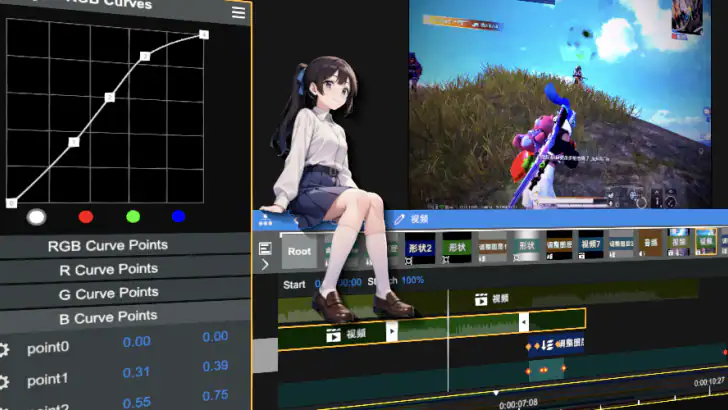
Task: Expand the chevron arrow below layer list icon
Action: (265, 265)
